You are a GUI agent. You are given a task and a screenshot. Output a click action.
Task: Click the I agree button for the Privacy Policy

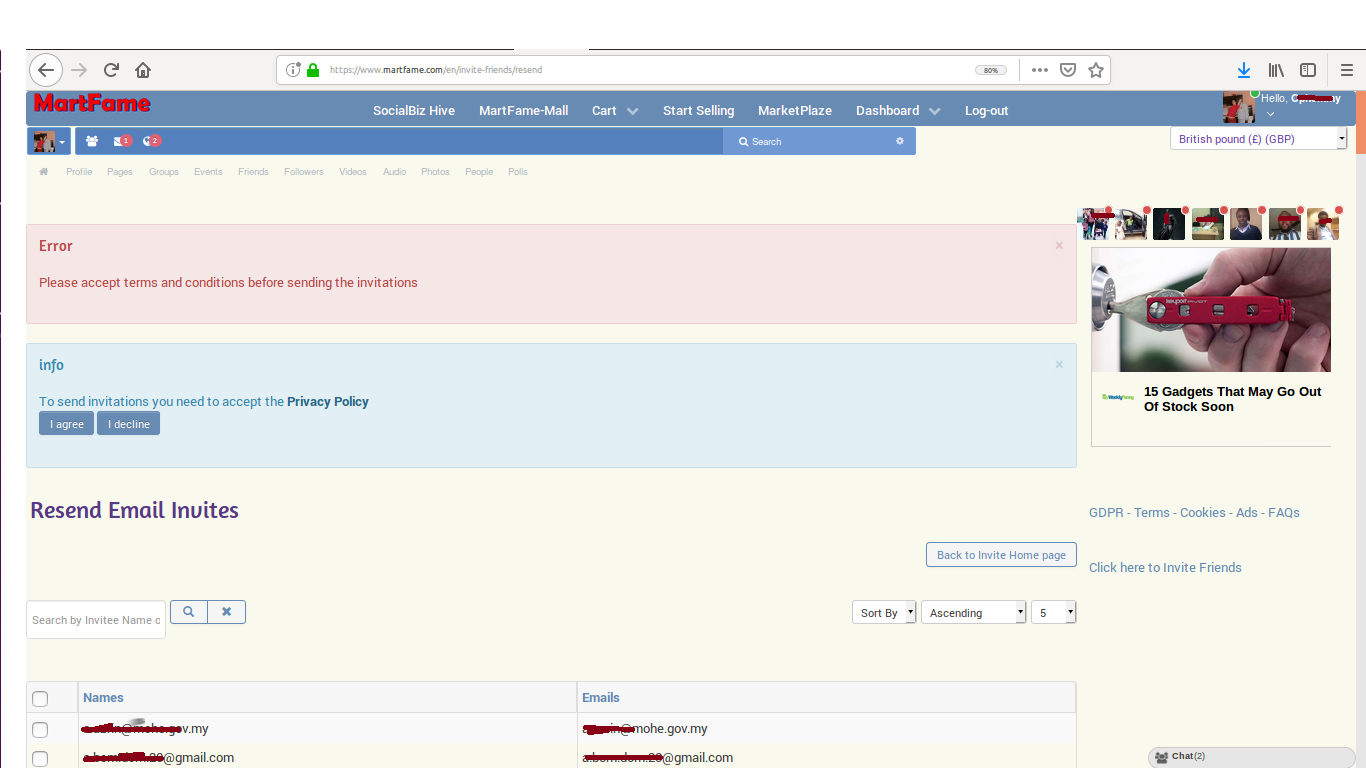tap(66, 423)
